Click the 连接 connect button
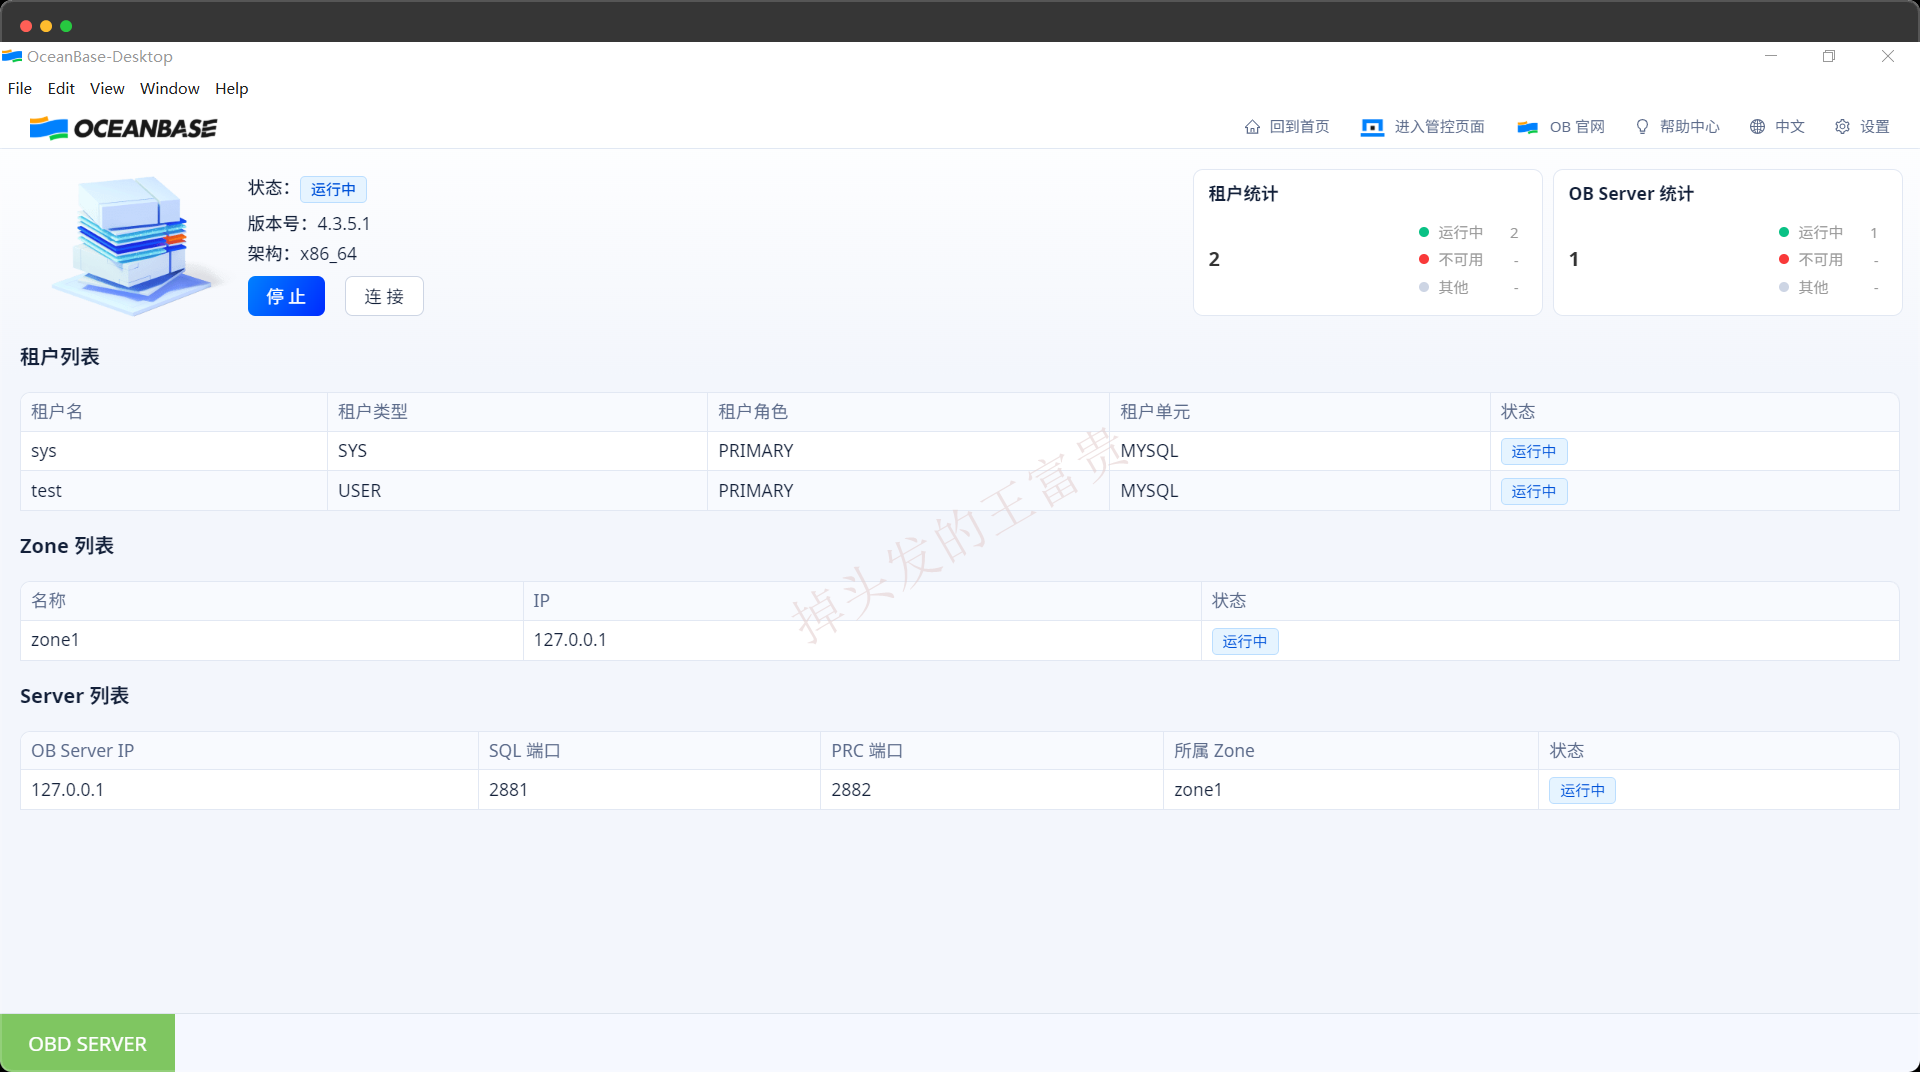Screen dimensions: 1920x1072 384,296
